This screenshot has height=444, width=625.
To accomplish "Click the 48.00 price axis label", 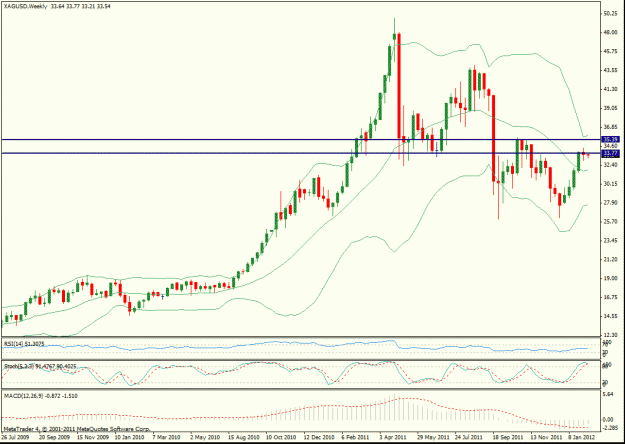I will point(611,33).
